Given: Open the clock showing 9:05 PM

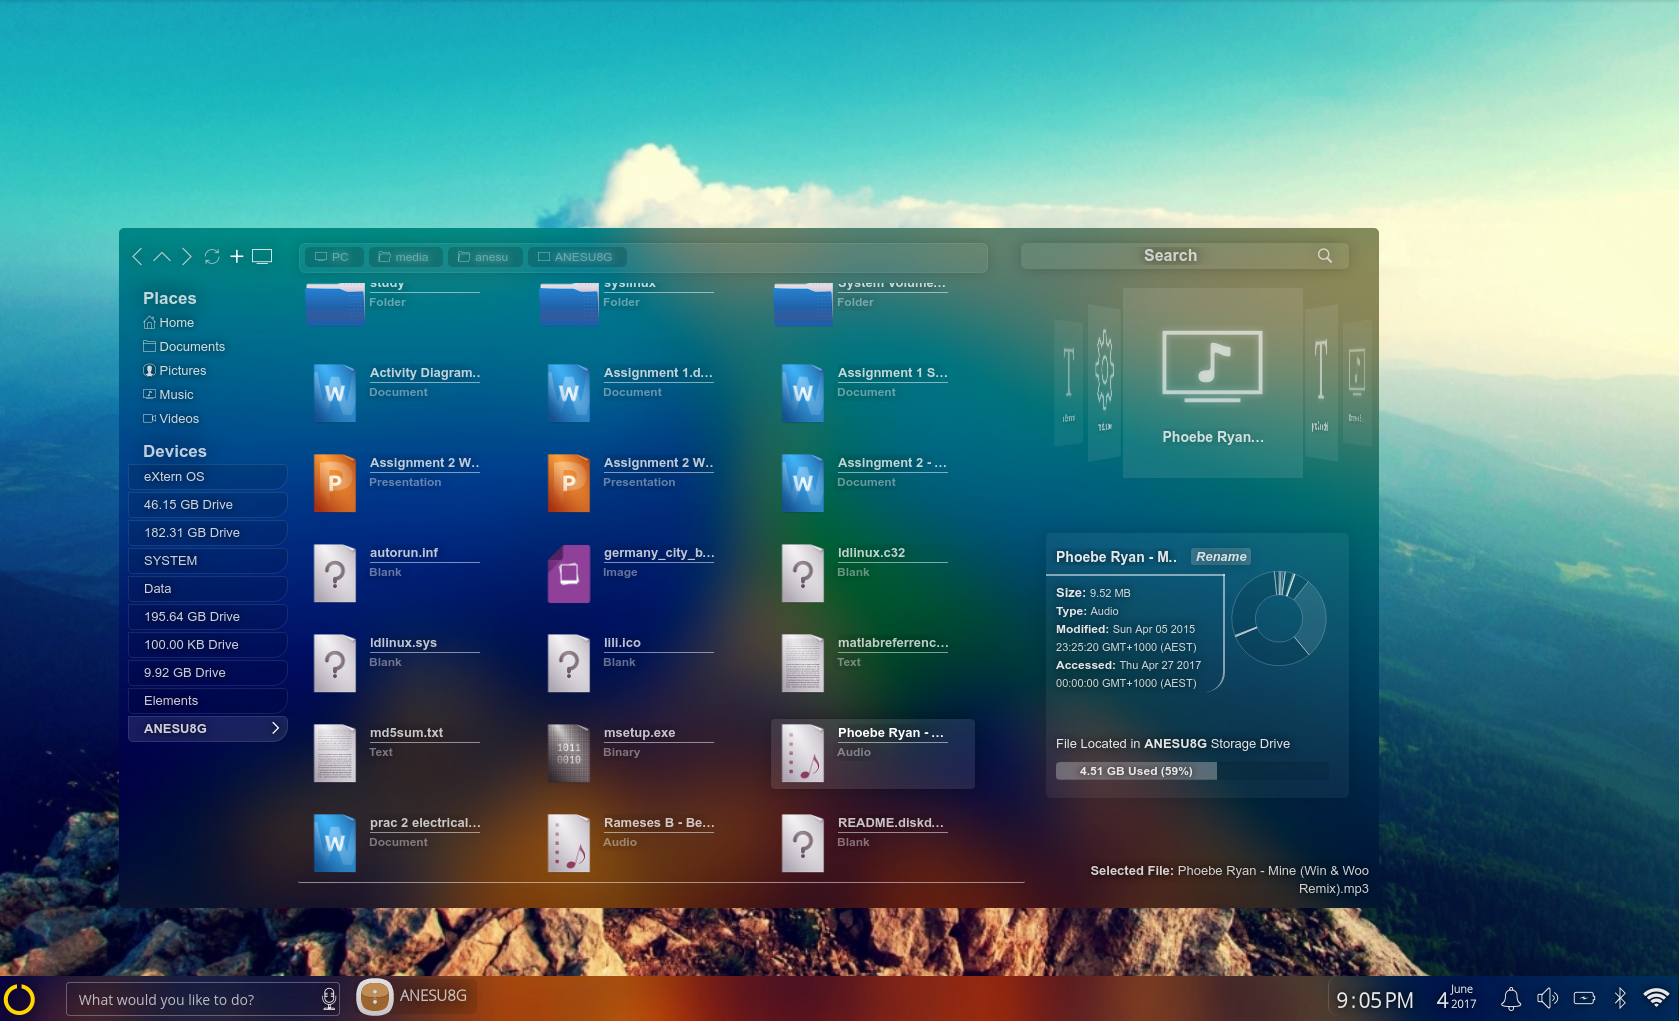Looking at the screenshot, I should [x=1375, y=1000].
